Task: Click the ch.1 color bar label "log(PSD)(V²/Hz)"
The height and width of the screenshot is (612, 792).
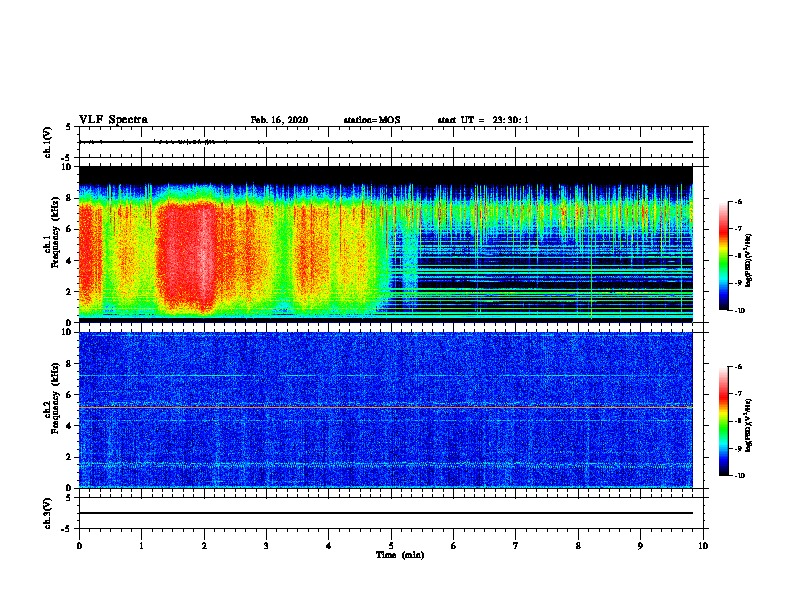Action: coord(749,260)
